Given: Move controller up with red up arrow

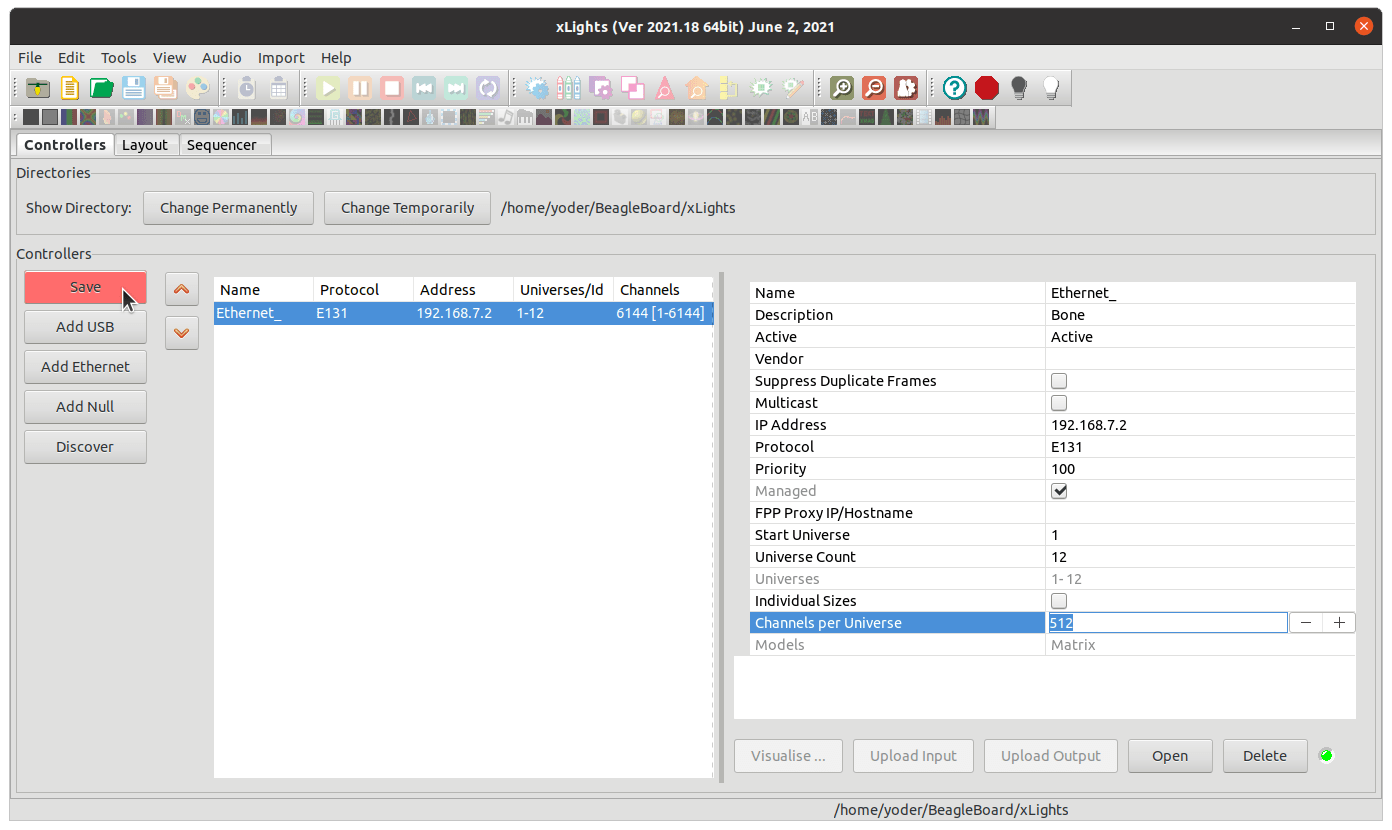Looking at the screenshot, I should click(x=181, y=289).
